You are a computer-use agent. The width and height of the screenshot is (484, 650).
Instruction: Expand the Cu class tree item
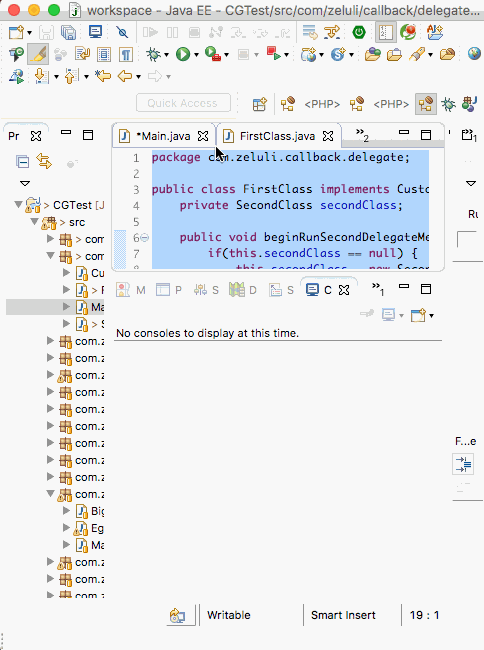coord(66,273)
